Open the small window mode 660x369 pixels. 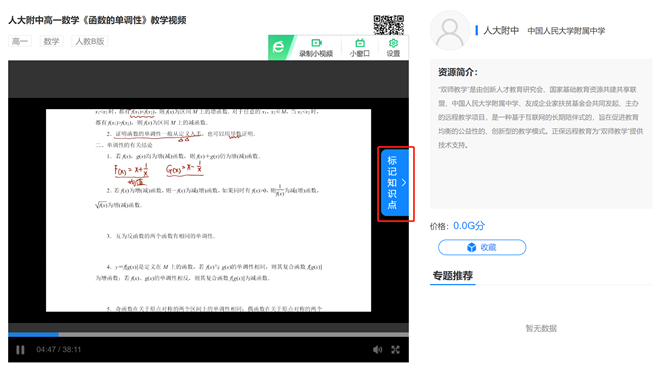pos(359,48)
